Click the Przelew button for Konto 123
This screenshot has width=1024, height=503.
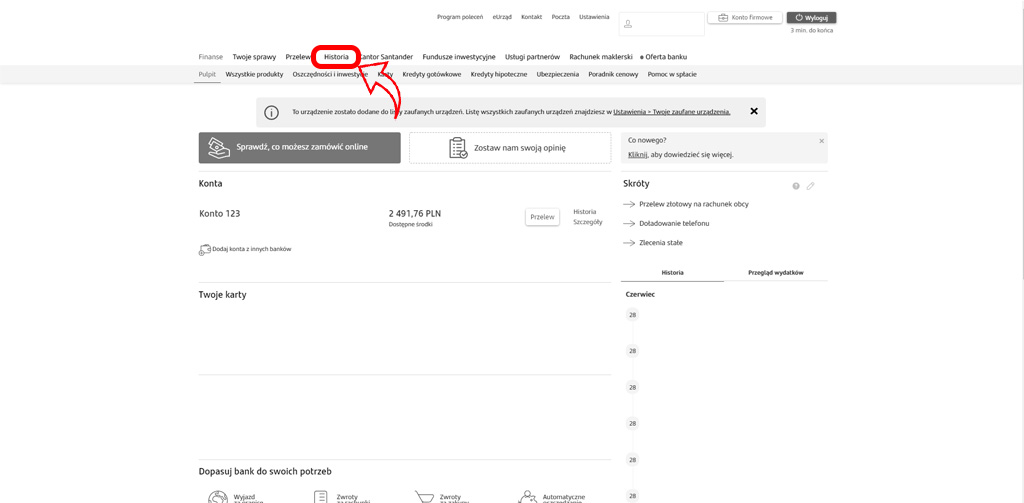point(542,216)
